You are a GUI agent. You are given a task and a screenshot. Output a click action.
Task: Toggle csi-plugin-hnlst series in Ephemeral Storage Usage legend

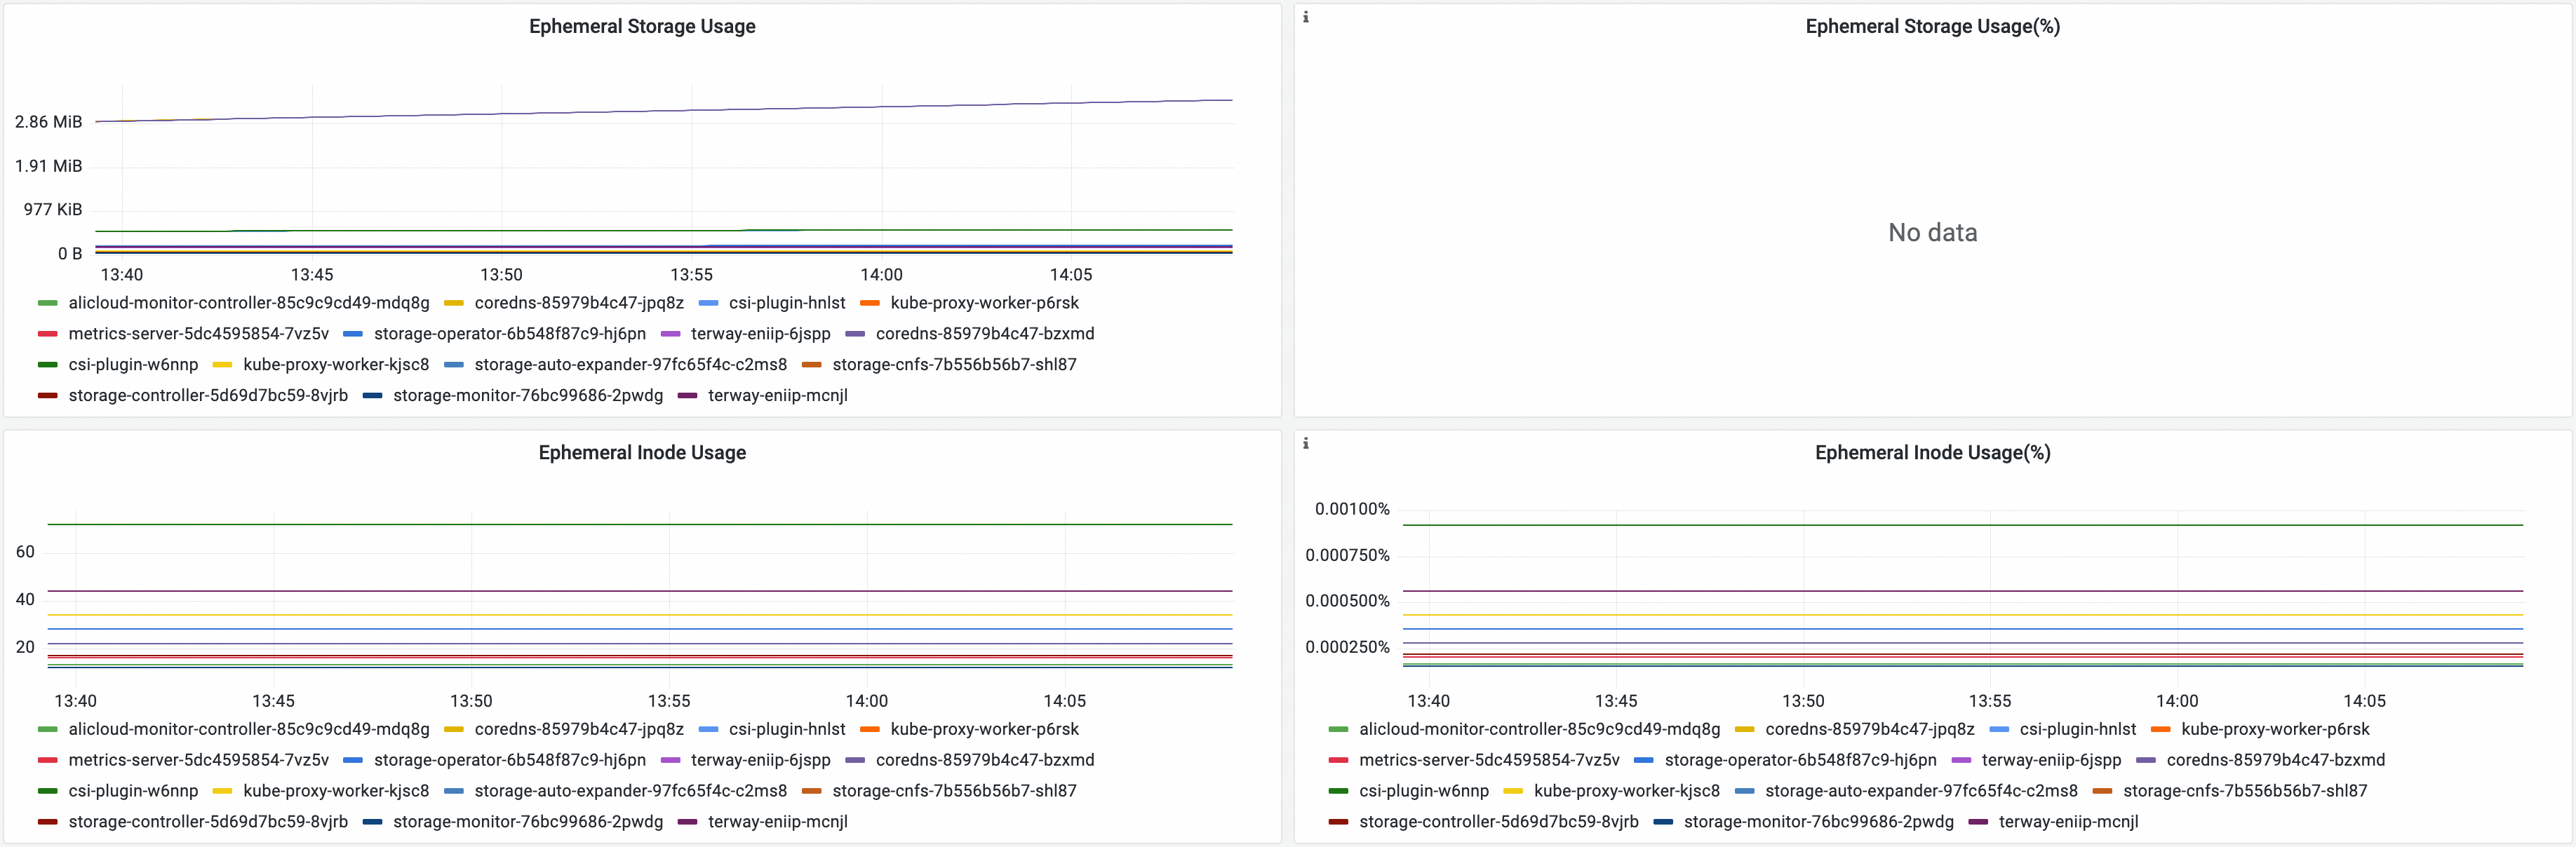(x=787, y=303)
